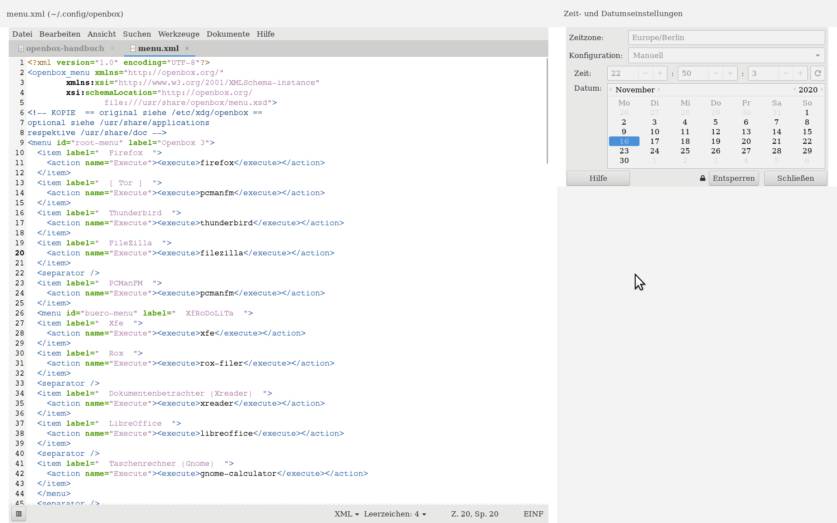The width and height of the screenshot is (837, 523).
Task: Close the menu.xml tab
Action: point(187,48)
